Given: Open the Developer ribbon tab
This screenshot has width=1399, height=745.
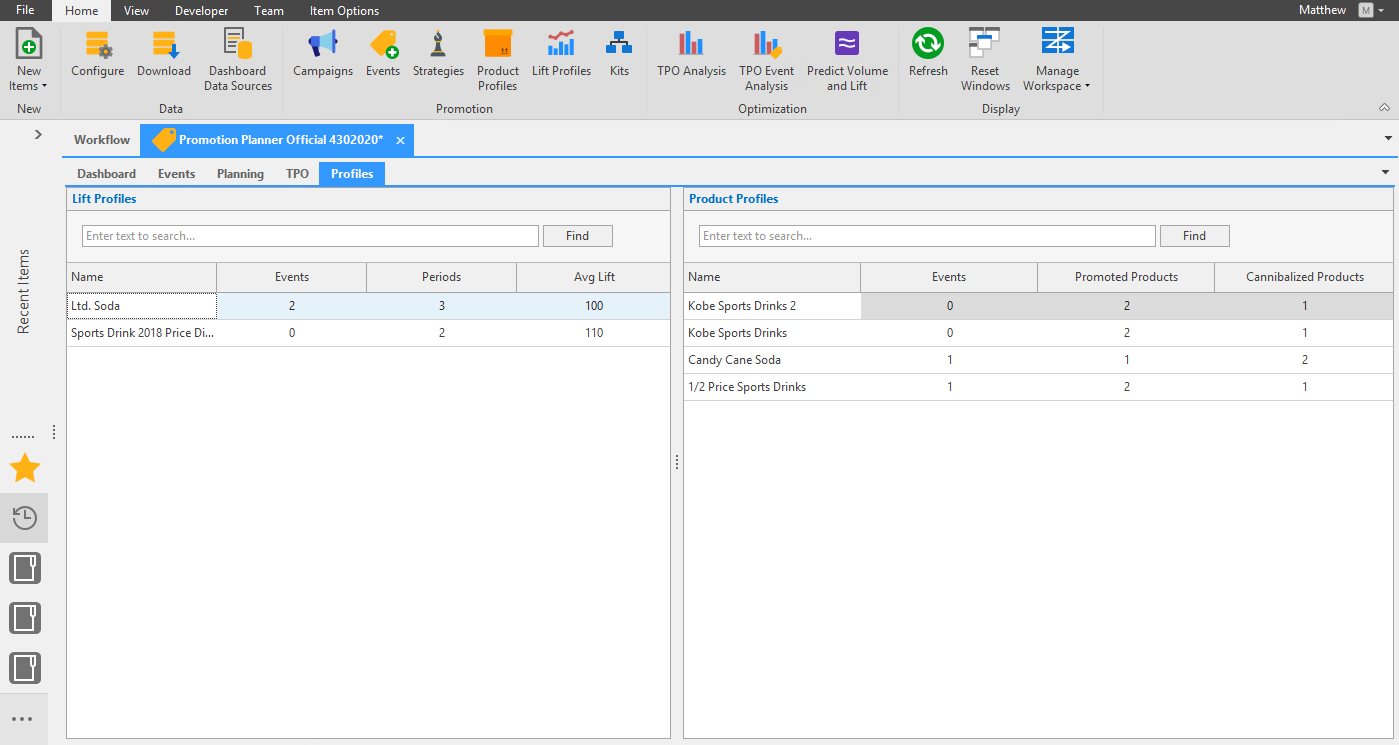Looking at the screenshot, I should (x=201, y=10).
